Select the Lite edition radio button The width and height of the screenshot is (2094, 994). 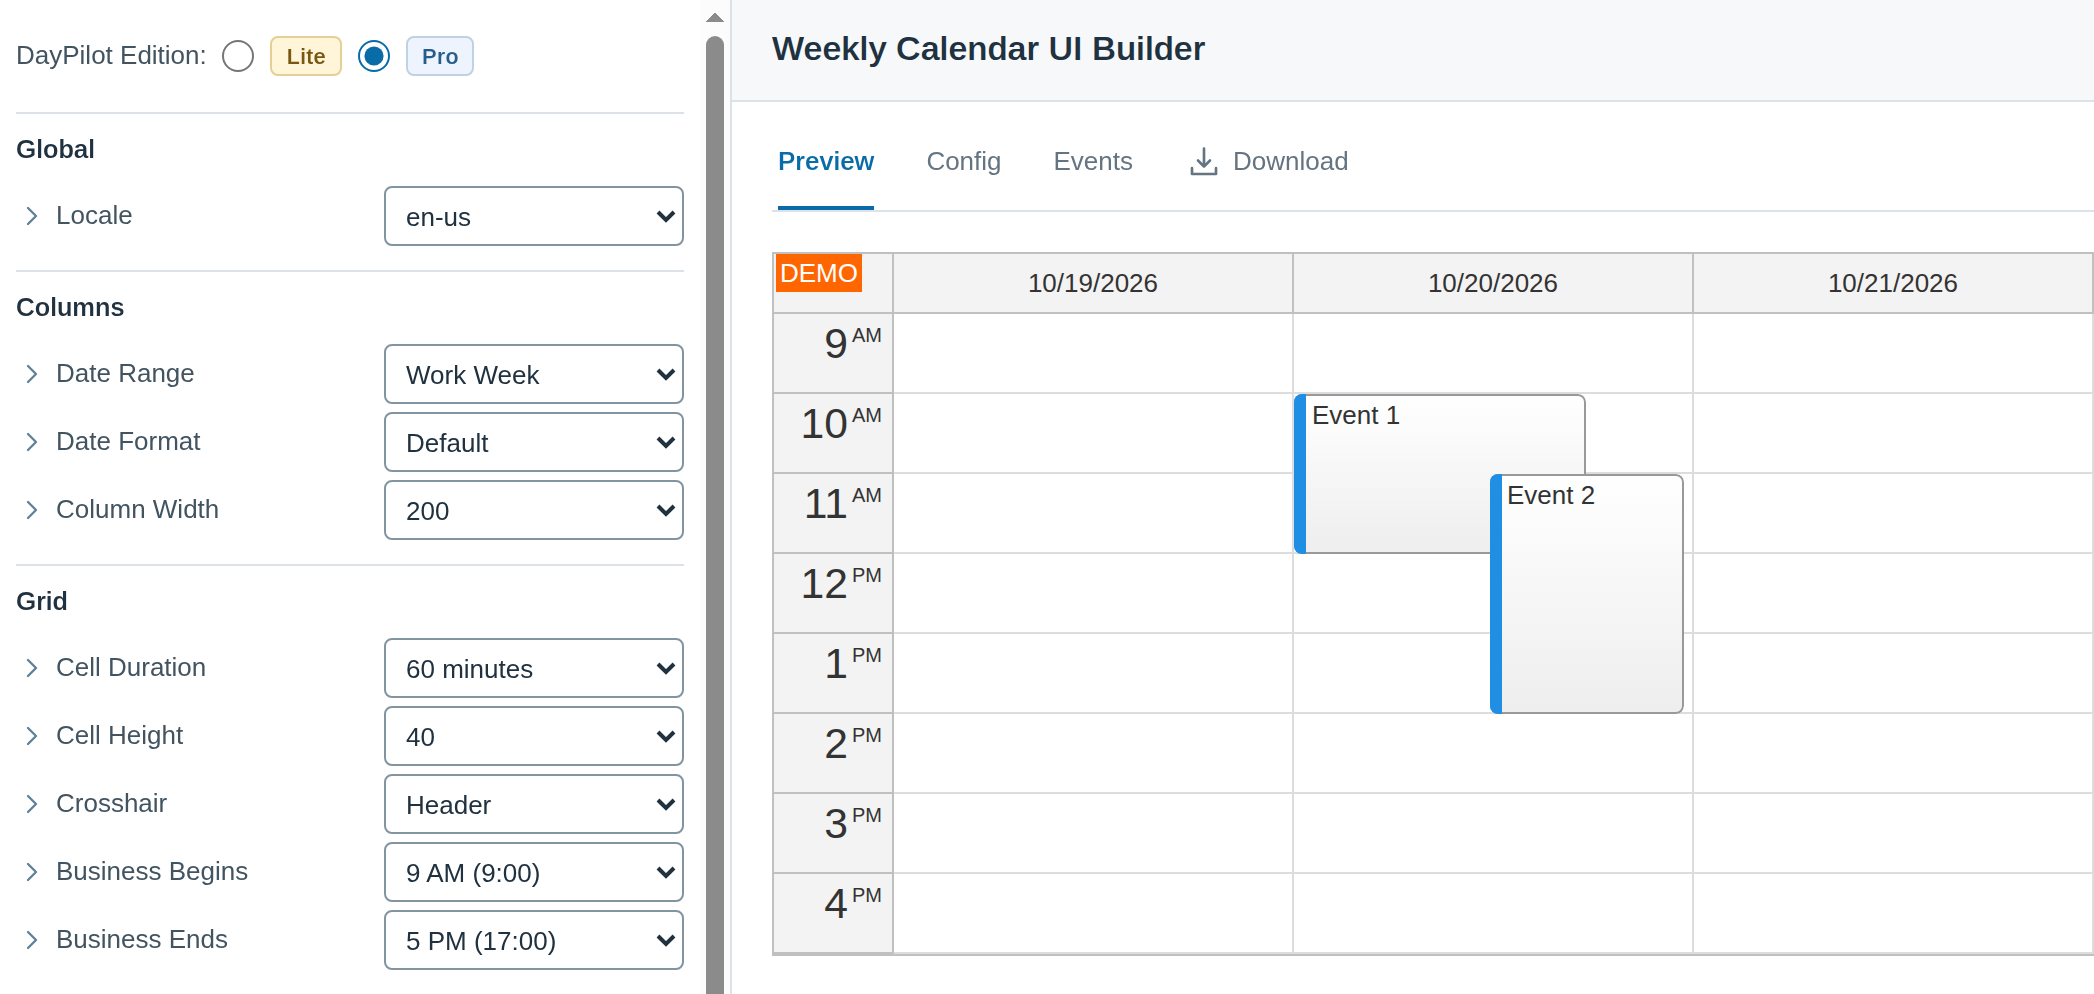click(x=238, y=56)
